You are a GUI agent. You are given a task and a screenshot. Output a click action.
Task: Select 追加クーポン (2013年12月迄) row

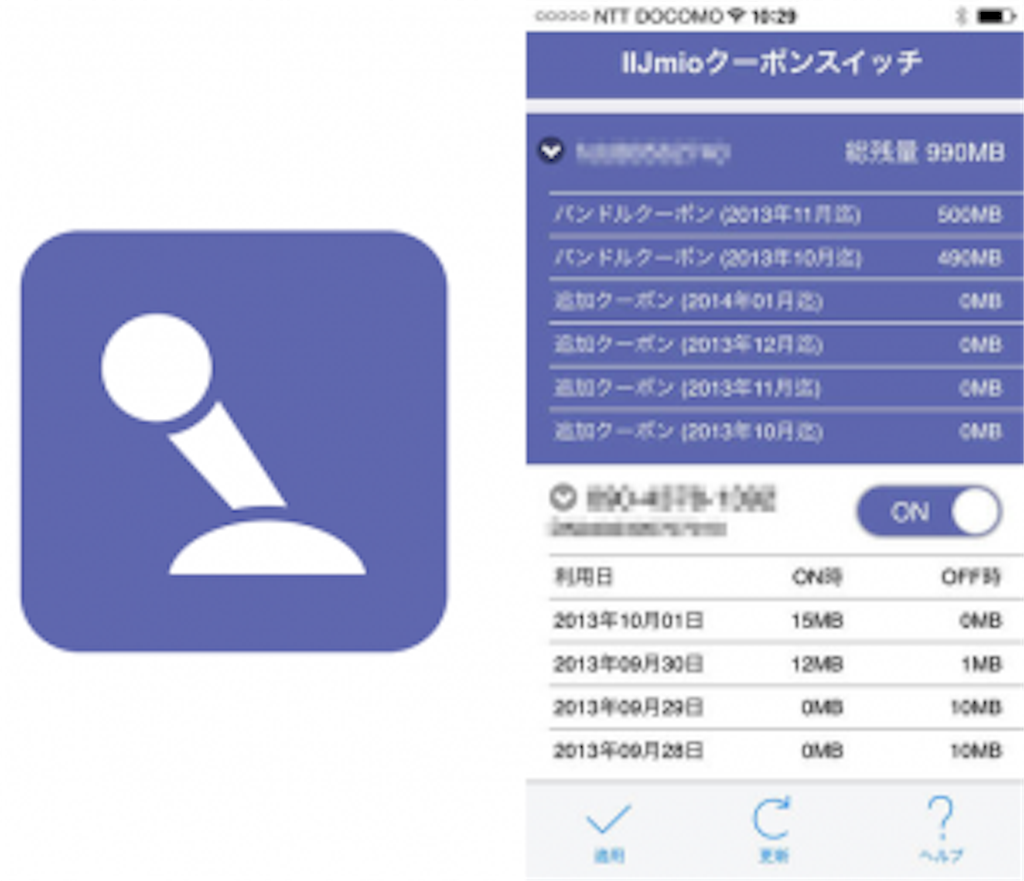point(777,344)
